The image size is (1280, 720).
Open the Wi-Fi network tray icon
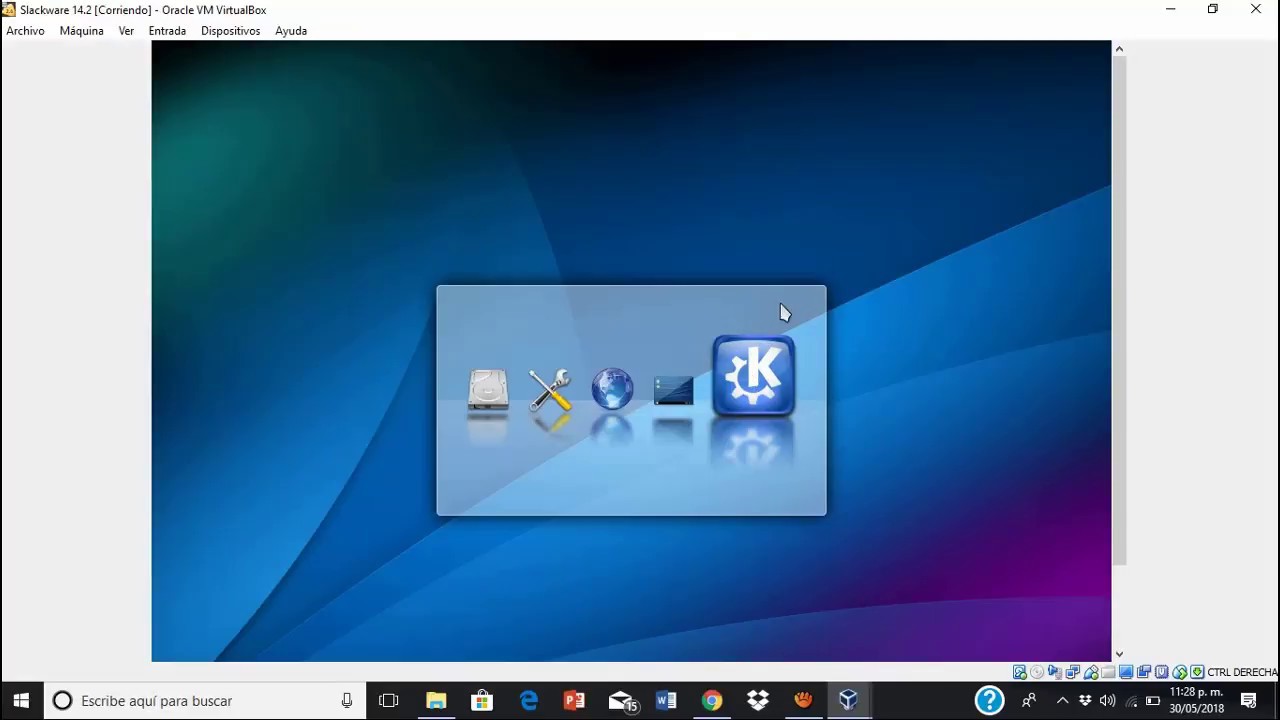click(1131, 701)
